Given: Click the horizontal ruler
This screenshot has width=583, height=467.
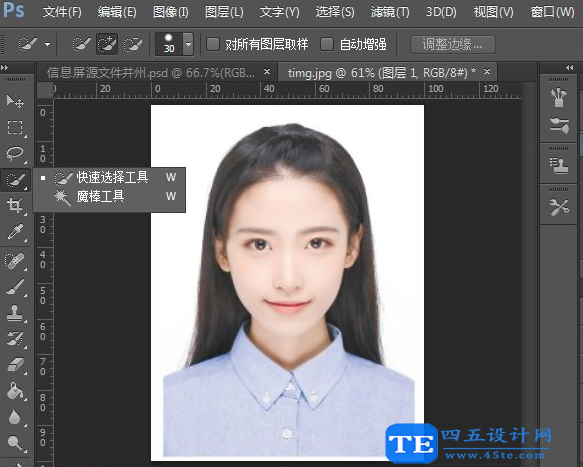Looking at the screenshot, I should pos(287,90).
